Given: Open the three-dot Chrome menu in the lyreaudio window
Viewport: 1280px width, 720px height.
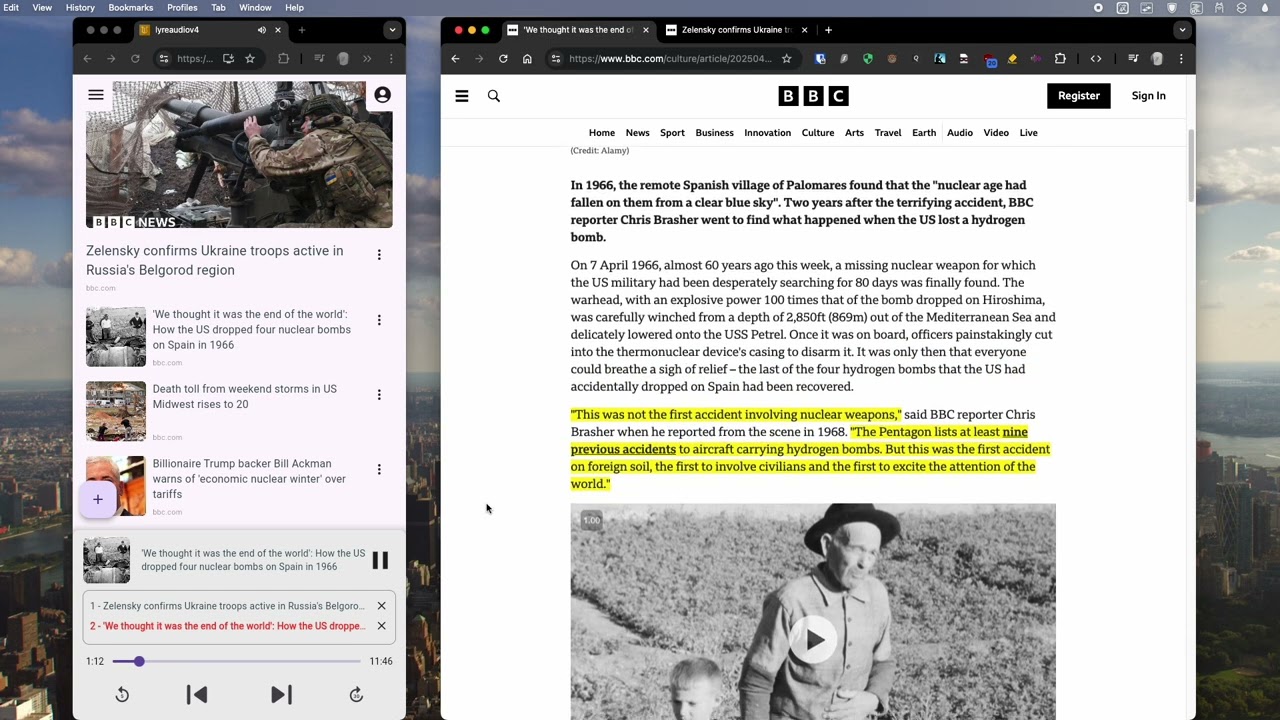Looking at the screenshot, I should 391,59.
